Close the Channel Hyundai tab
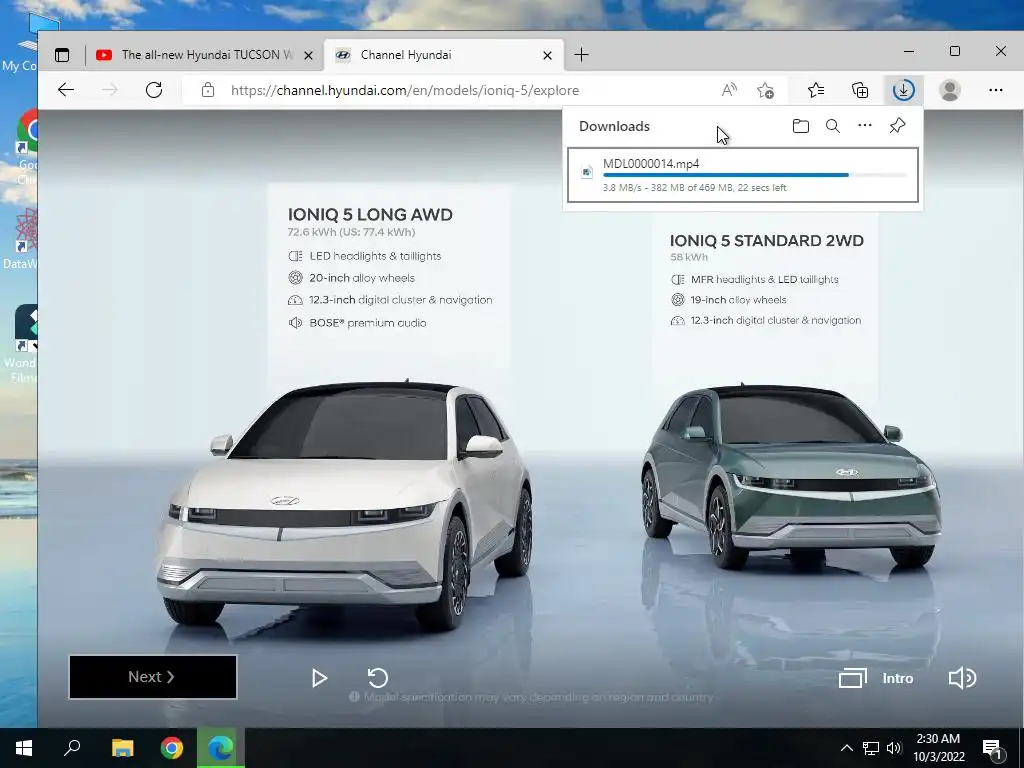The height and width of the screenshot is (768, 1024). point(547,56)
